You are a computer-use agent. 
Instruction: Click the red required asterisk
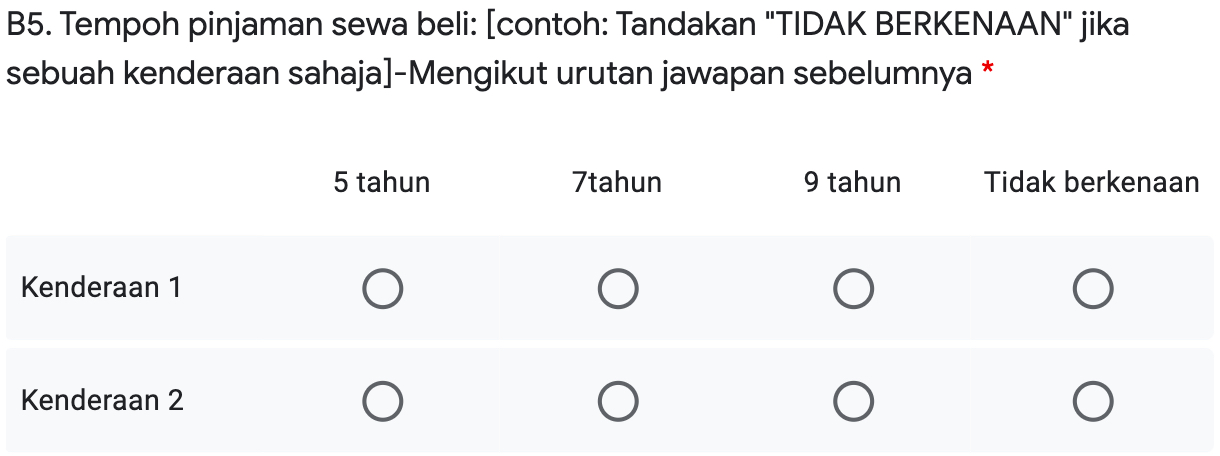988,72
